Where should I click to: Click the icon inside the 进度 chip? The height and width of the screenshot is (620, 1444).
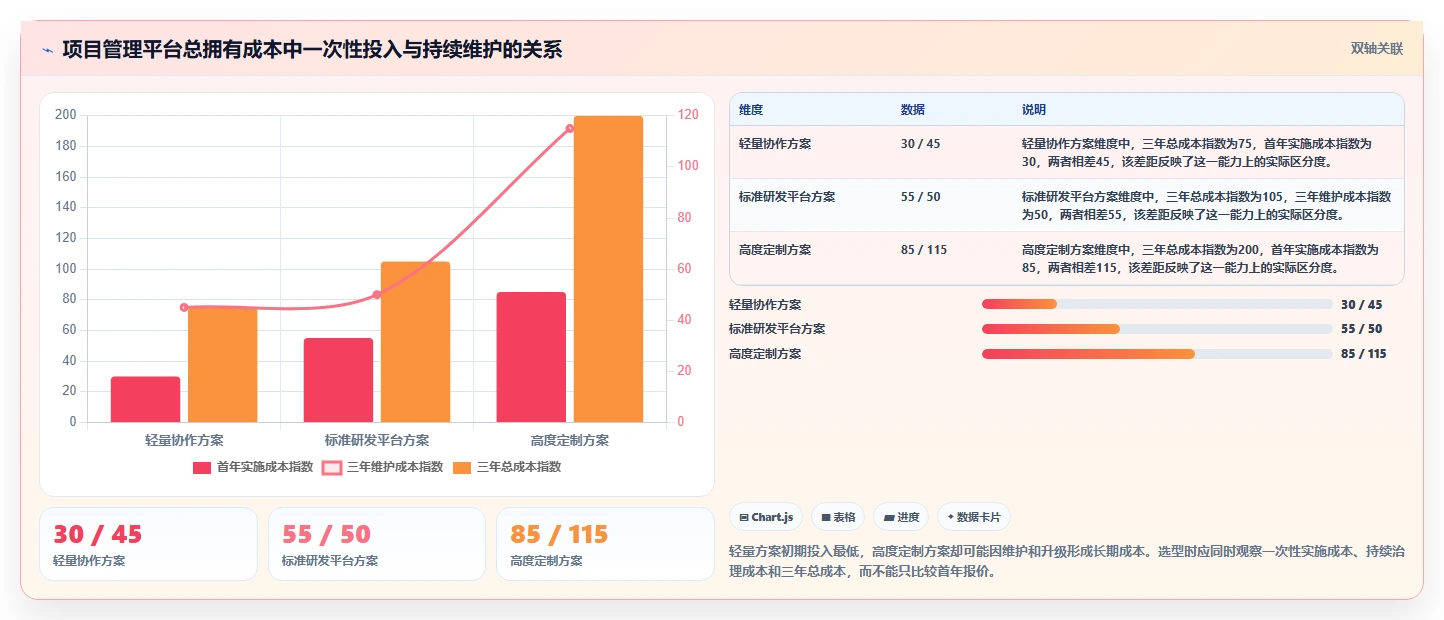pos(888,518)
